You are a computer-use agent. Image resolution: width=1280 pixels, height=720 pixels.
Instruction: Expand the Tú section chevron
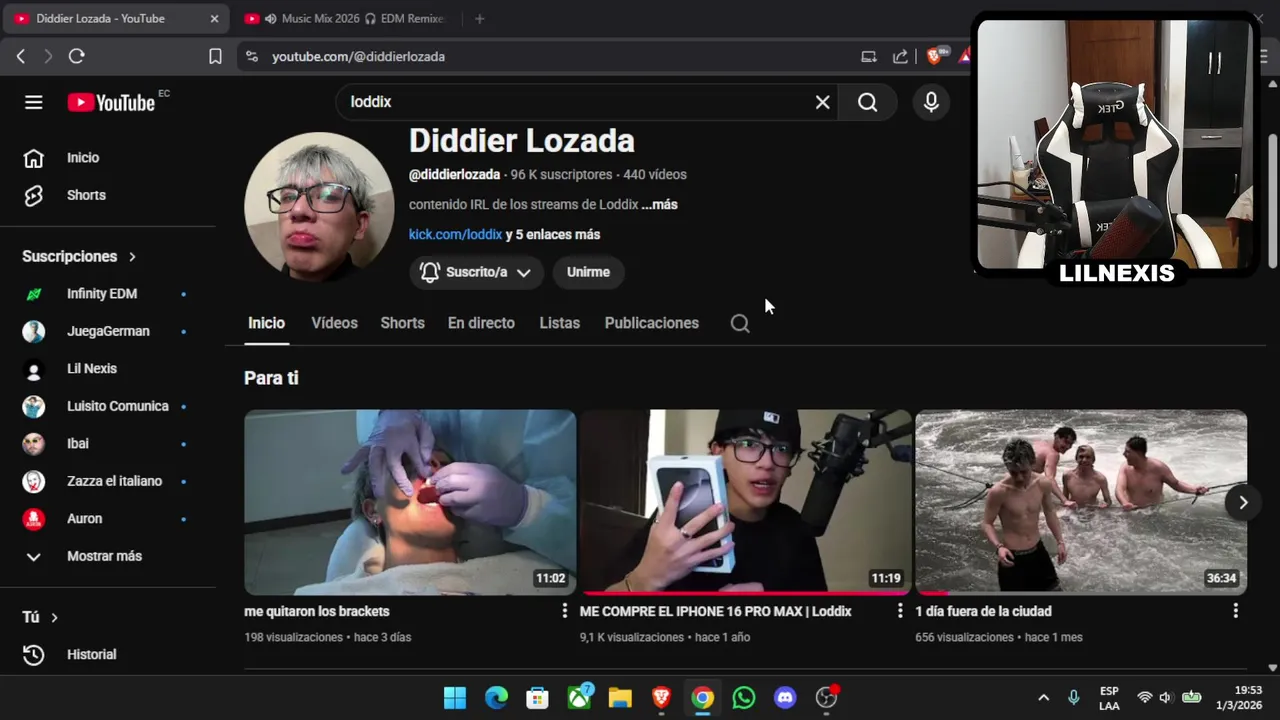pos(54,618)
